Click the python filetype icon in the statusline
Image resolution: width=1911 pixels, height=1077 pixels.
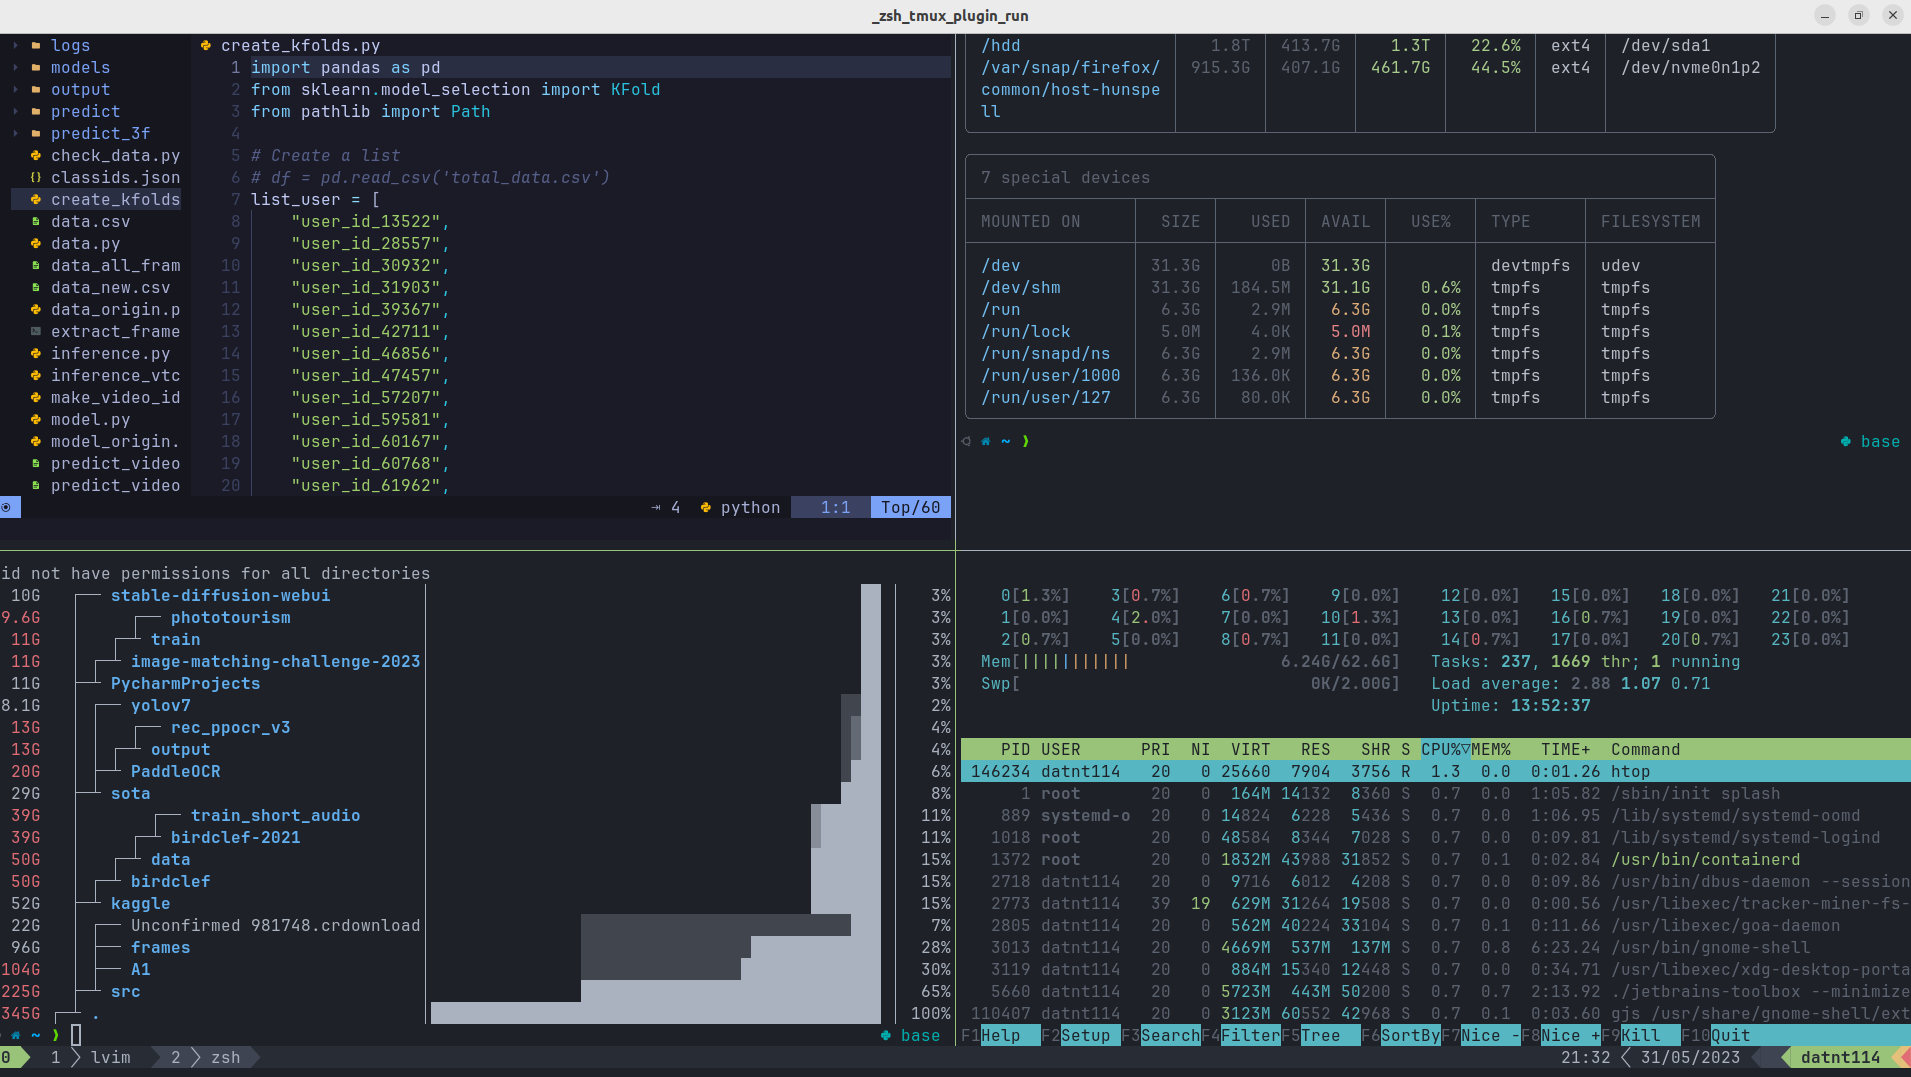pos(706,507)
